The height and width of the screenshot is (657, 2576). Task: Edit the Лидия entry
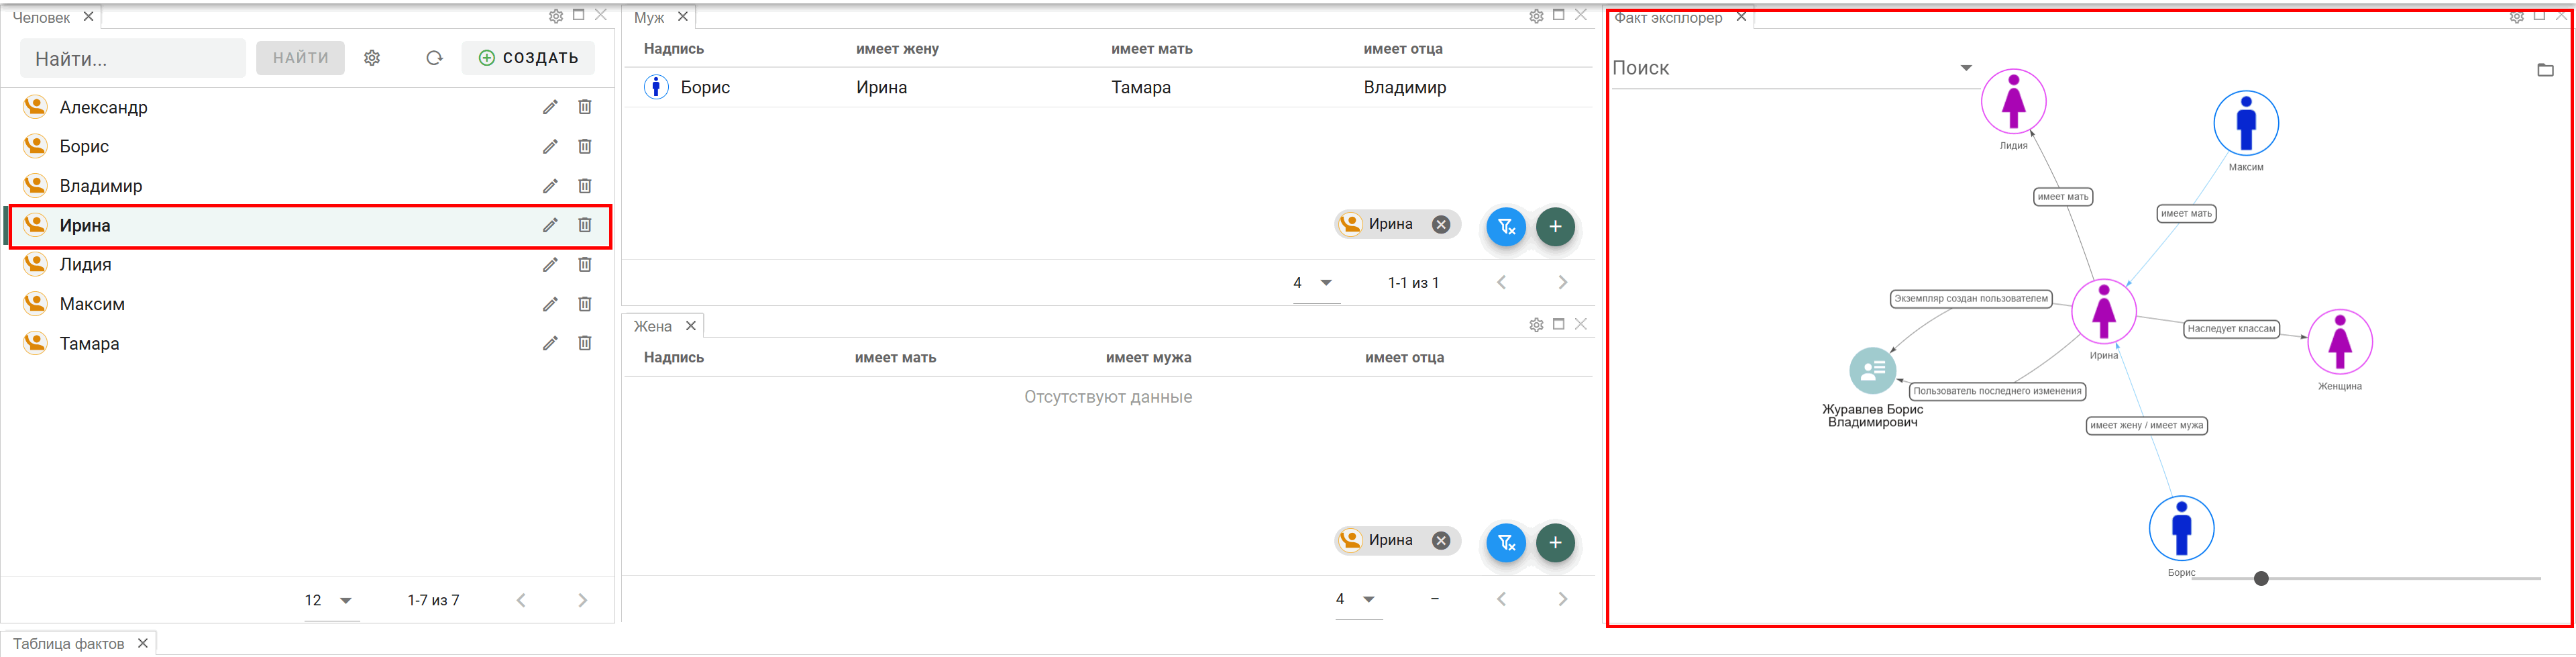[x=550, y=264]
